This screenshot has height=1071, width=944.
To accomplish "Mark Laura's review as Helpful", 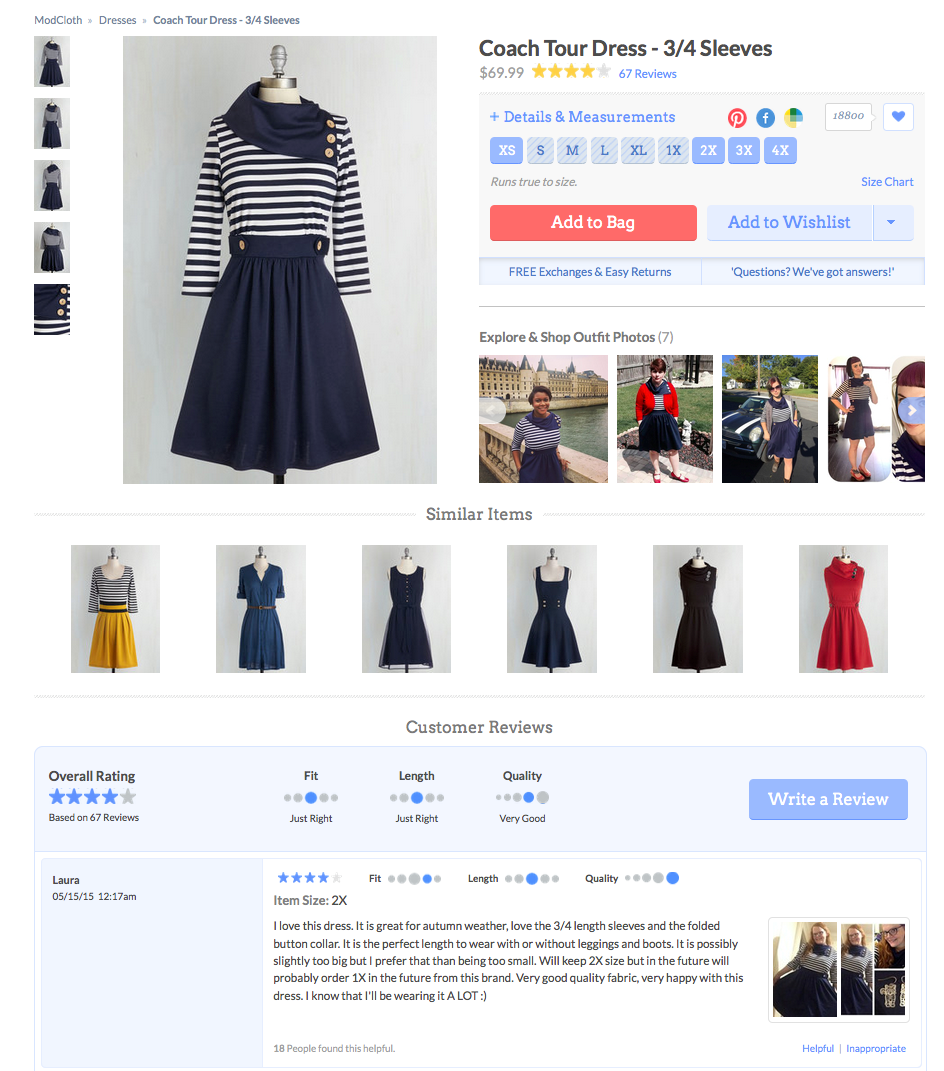I will 818,1048.
